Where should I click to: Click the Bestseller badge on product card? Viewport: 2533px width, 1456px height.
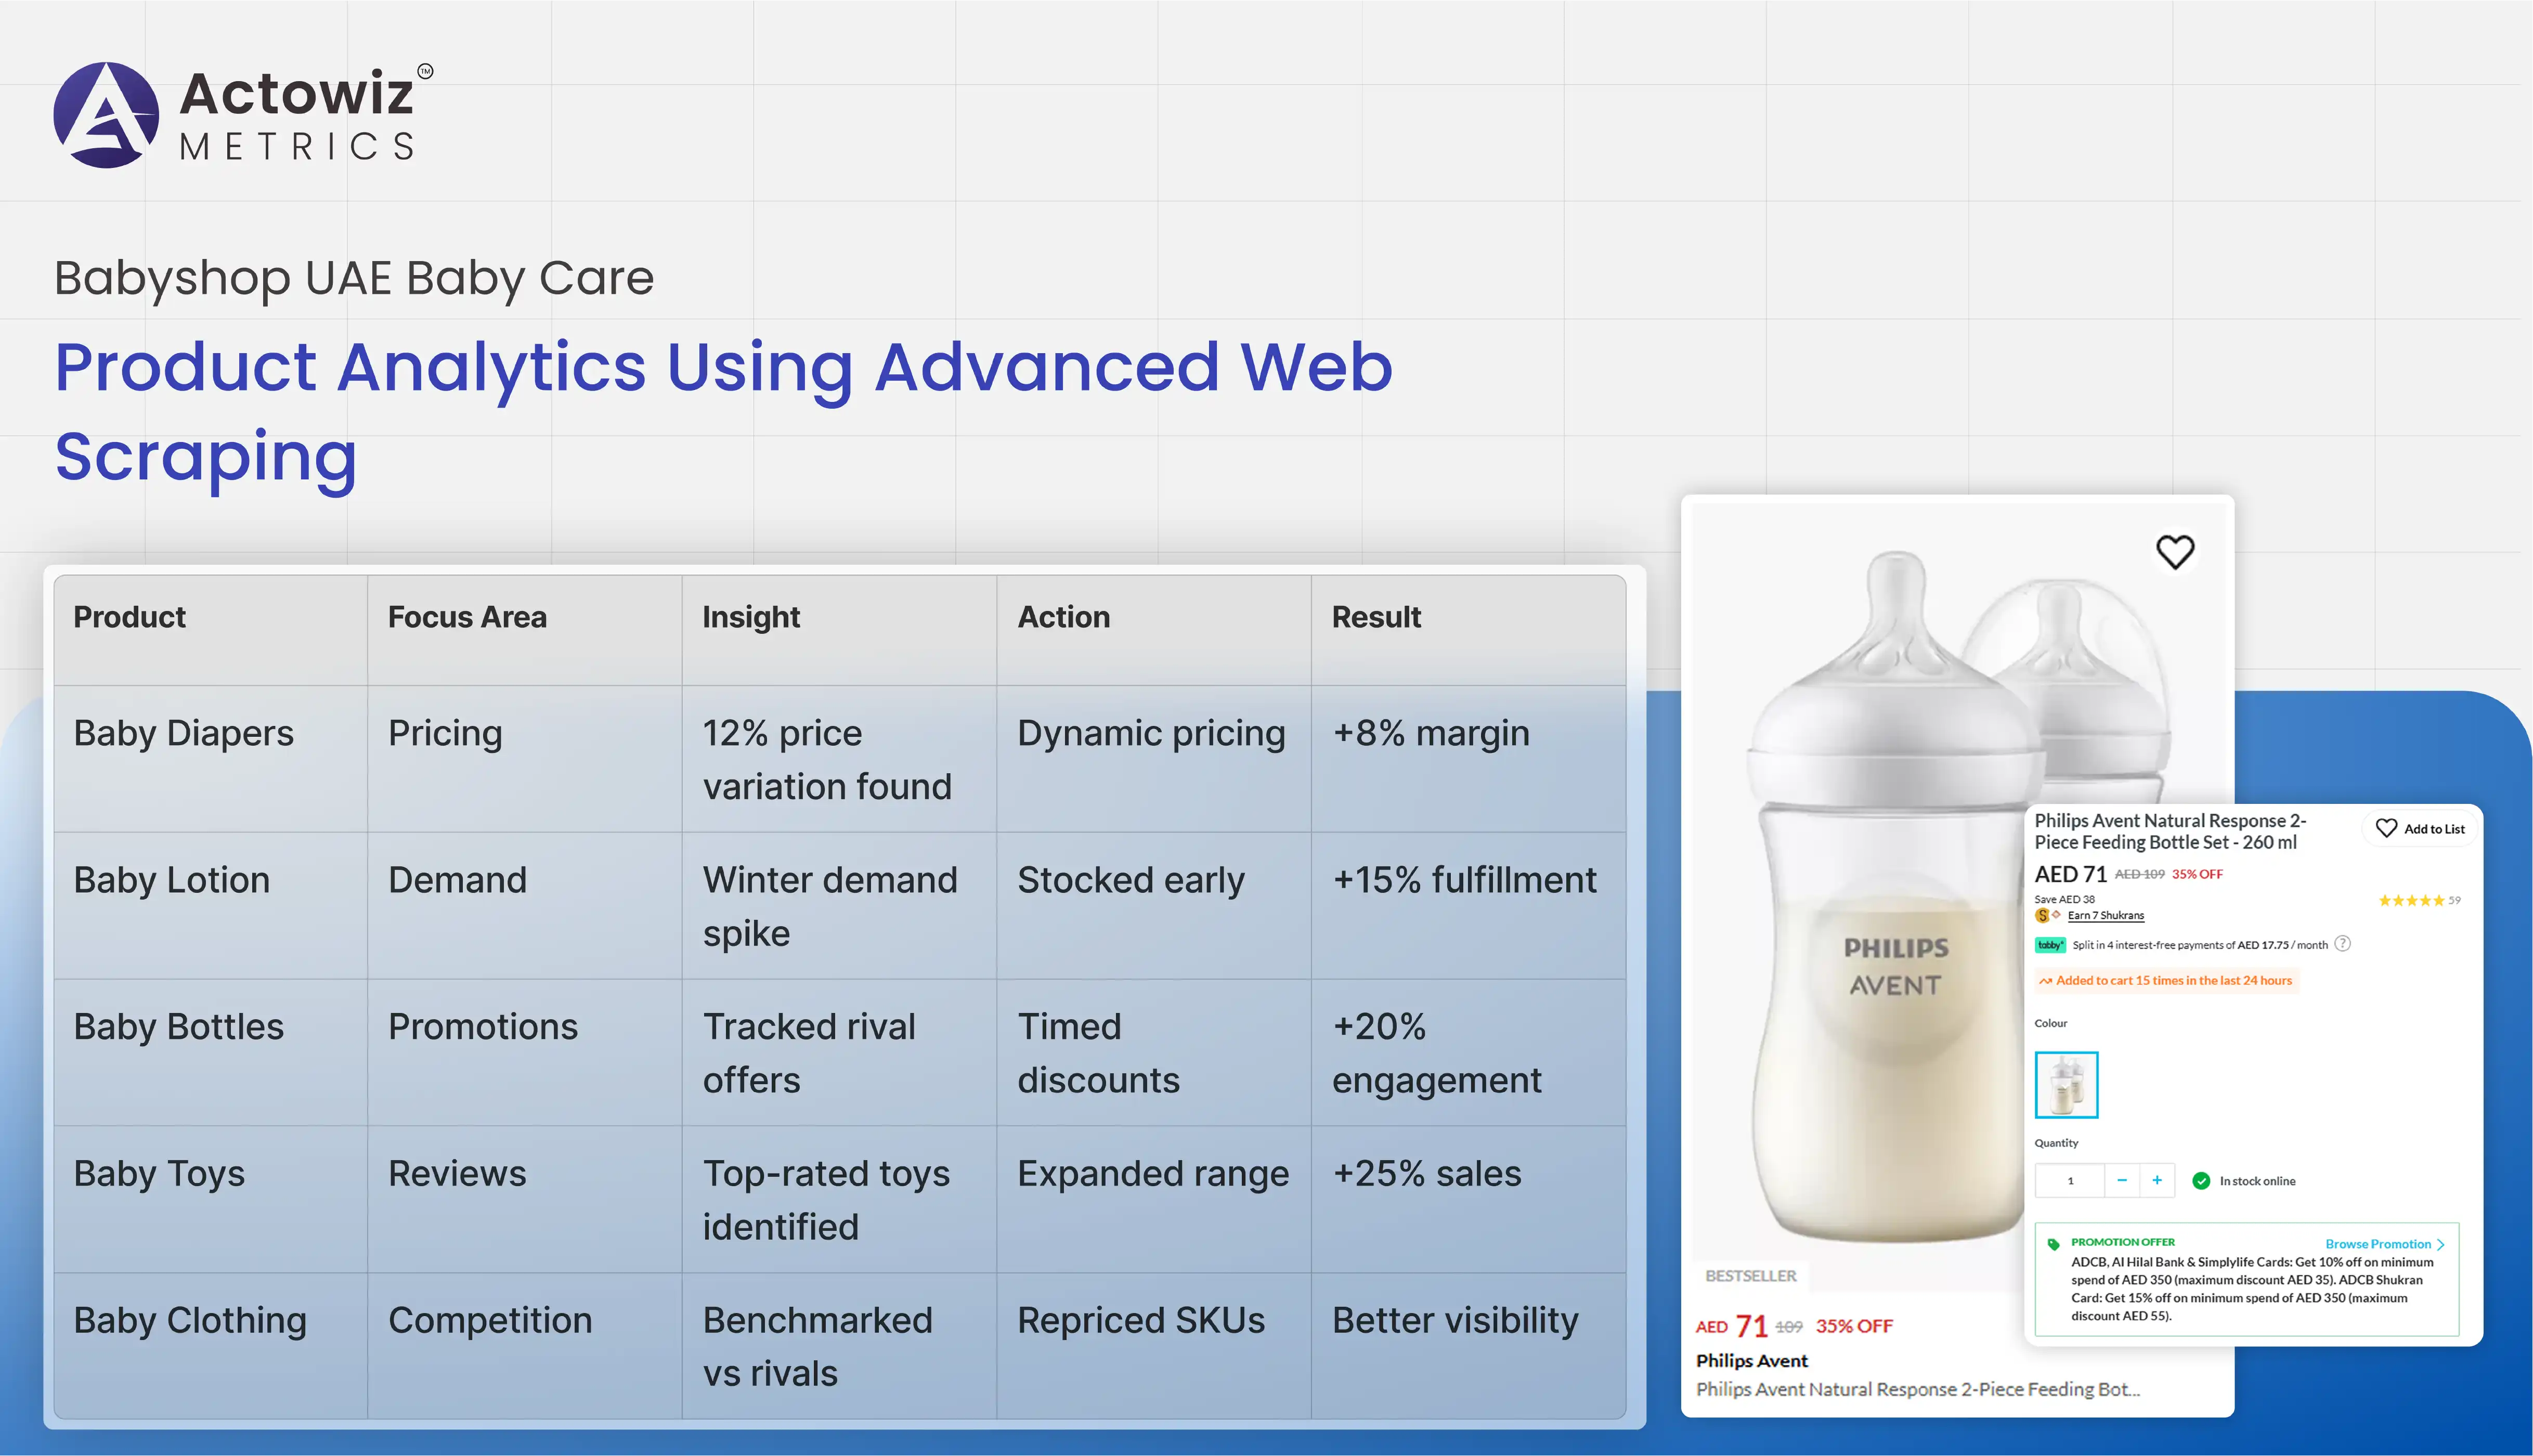[x=1750, y=1276]
